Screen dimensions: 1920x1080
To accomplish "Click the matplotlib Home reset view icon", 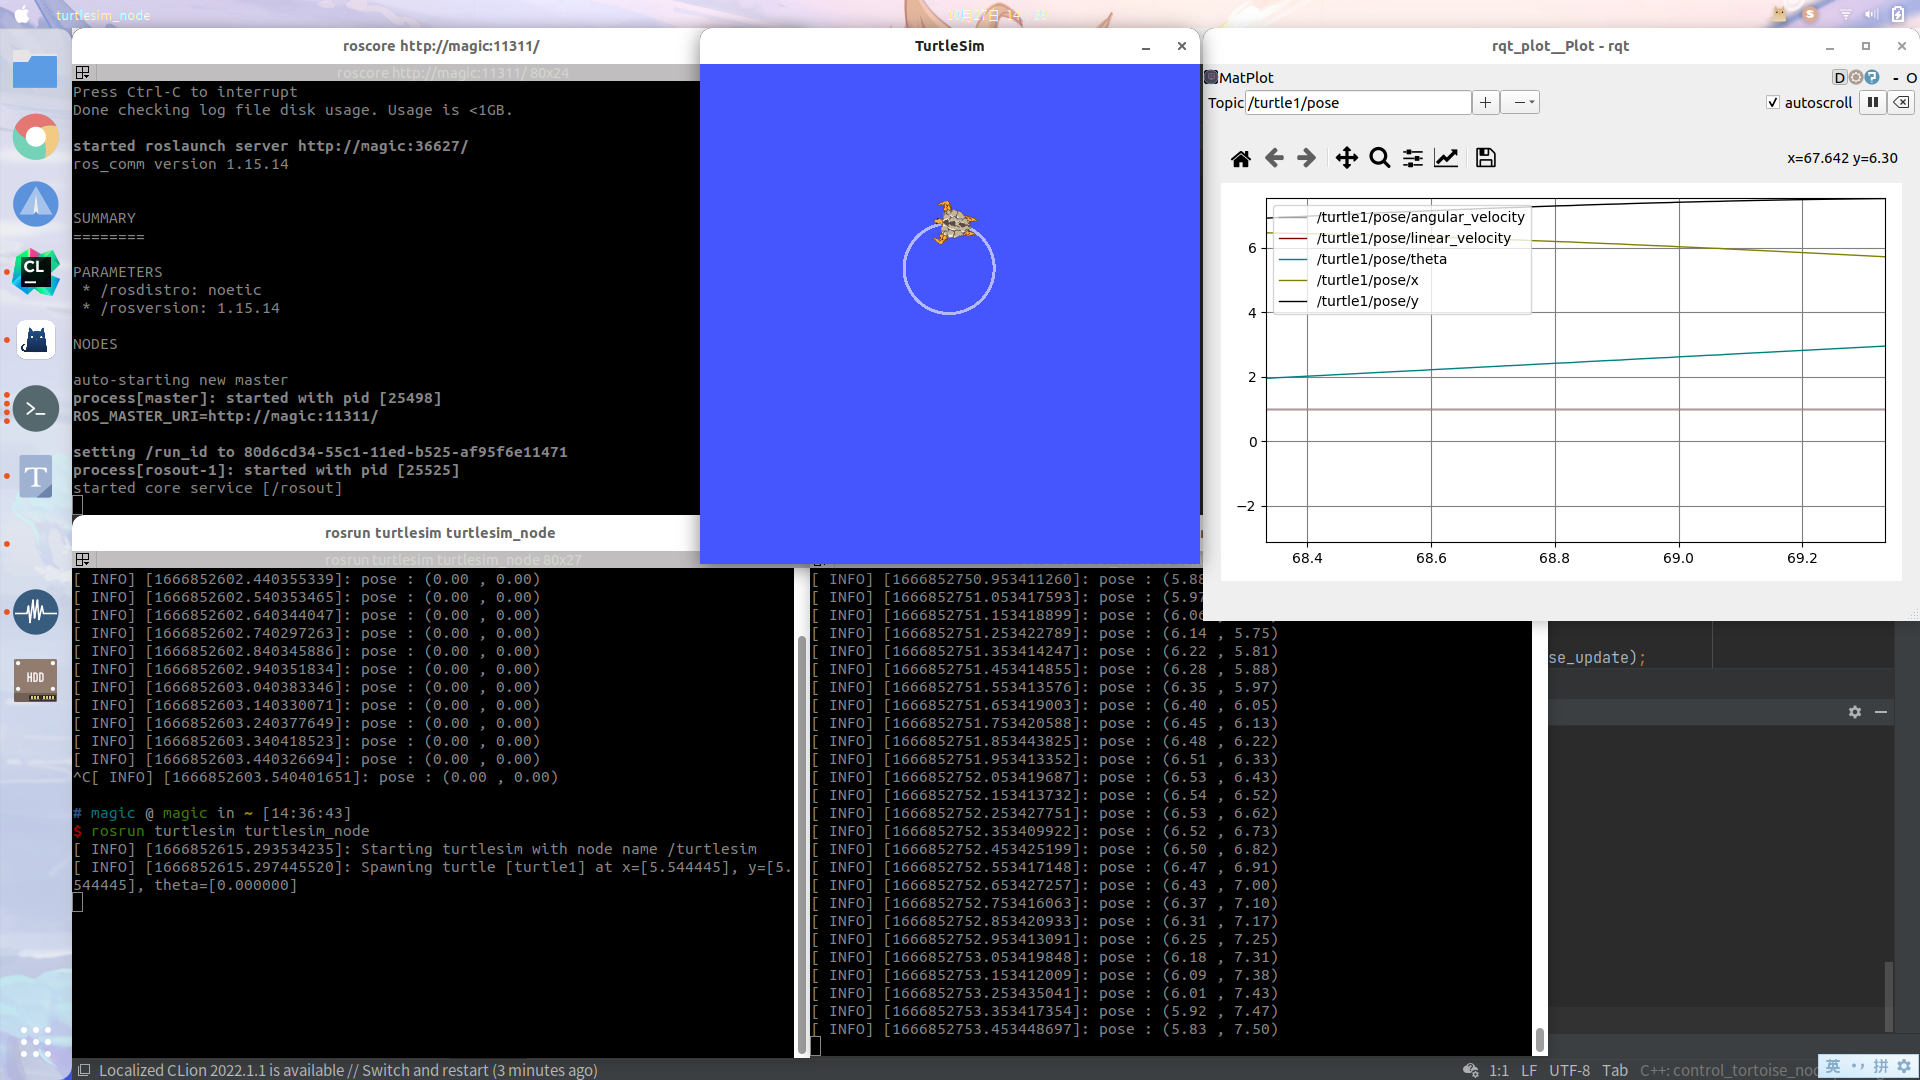I will pyautogui.click(x=1240, y=158).
